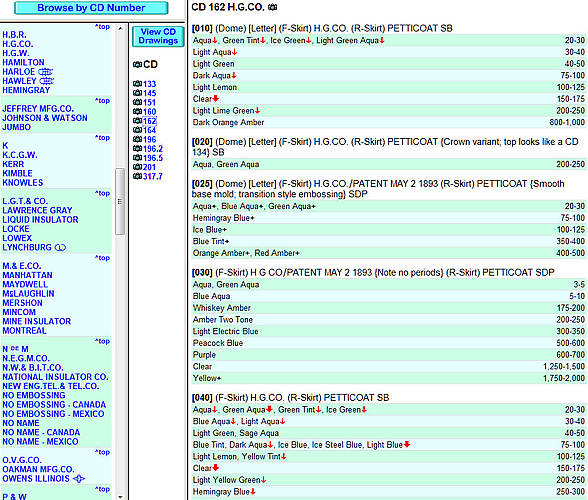The width and height of the screenshot is (588, 500).
Task: Click HAWLEY embossing logo icon
Action: pos(46,81)
